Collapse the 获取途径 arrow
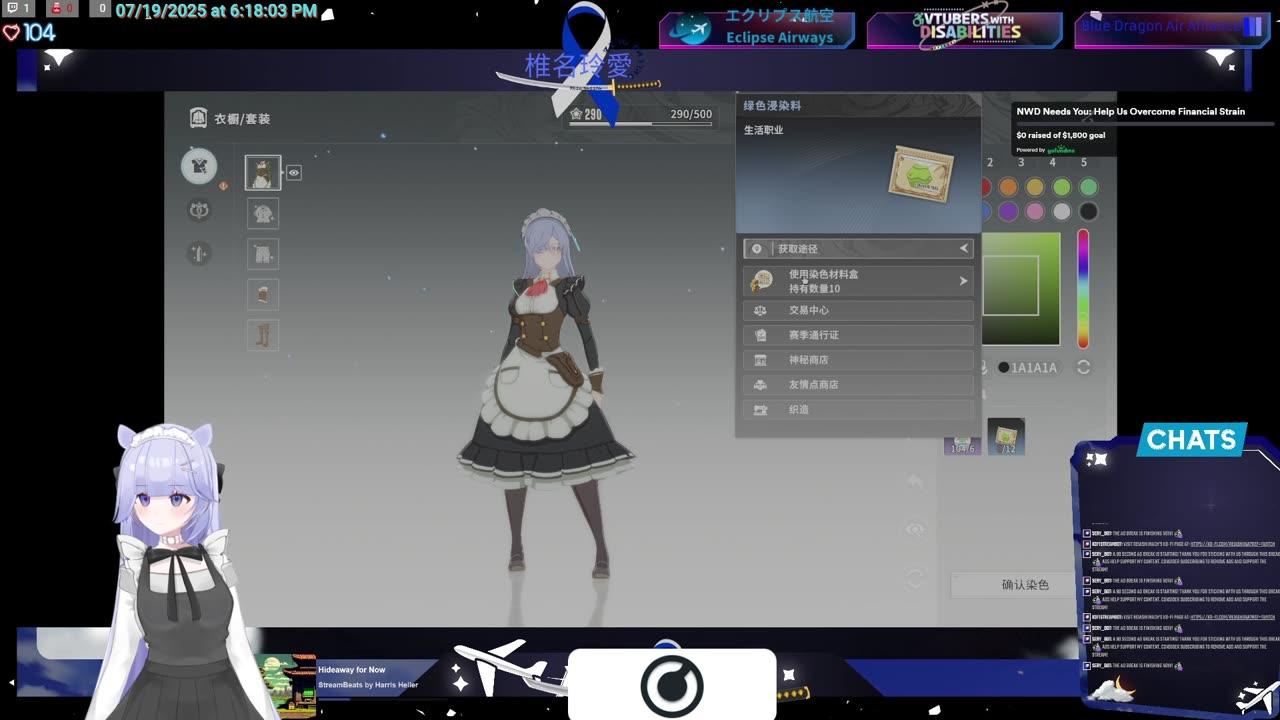Screen dimensions: 1280x720 pyautogui.click(x=964, y=248)
